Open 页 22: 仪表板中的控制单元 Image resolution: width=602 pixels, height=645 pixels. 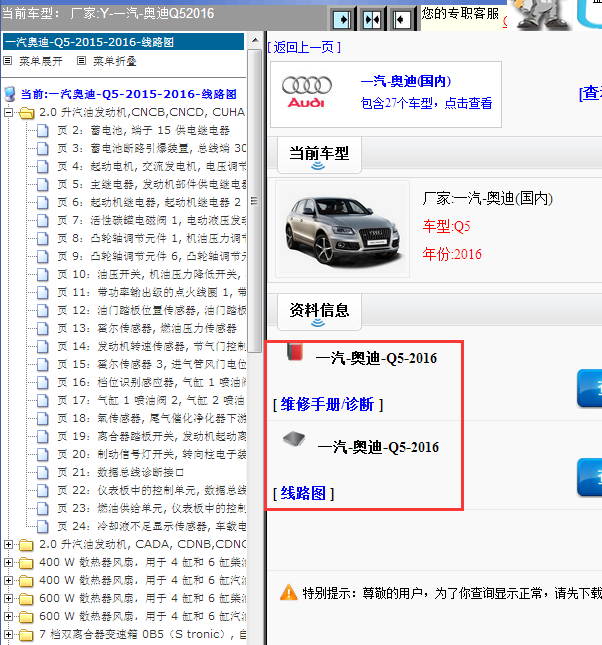point(151,490)
